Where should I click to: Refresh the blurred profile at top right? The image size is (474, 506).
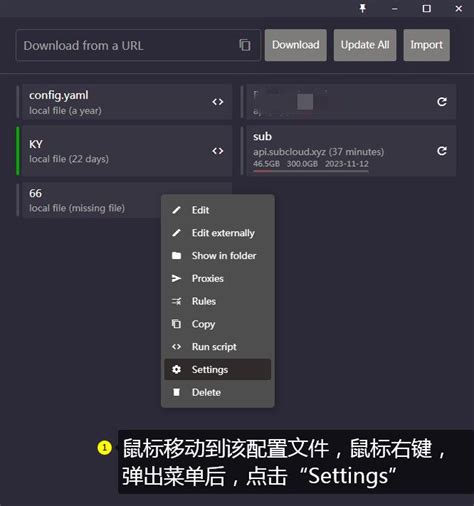pyautogui.click(x=442, y=102)
